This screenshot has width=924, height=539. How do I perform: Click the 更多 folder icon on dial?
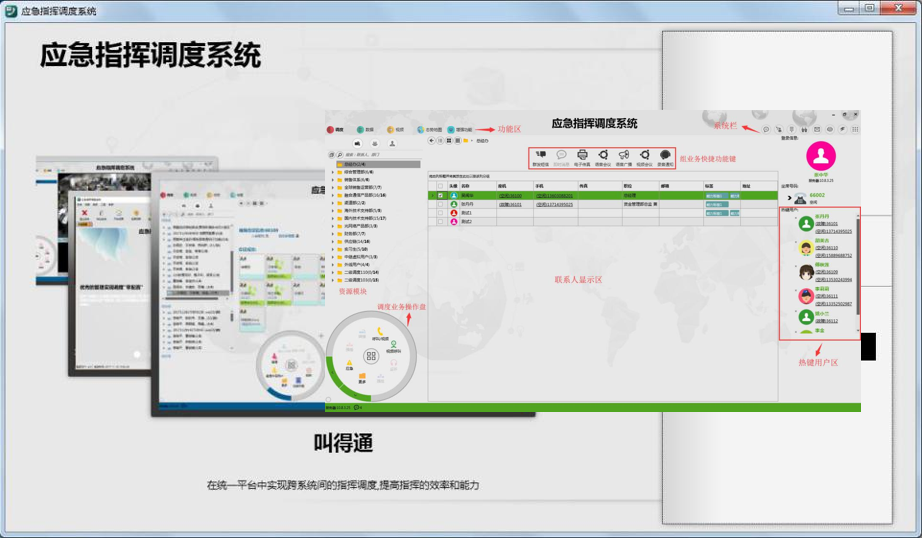click(362, 376)
